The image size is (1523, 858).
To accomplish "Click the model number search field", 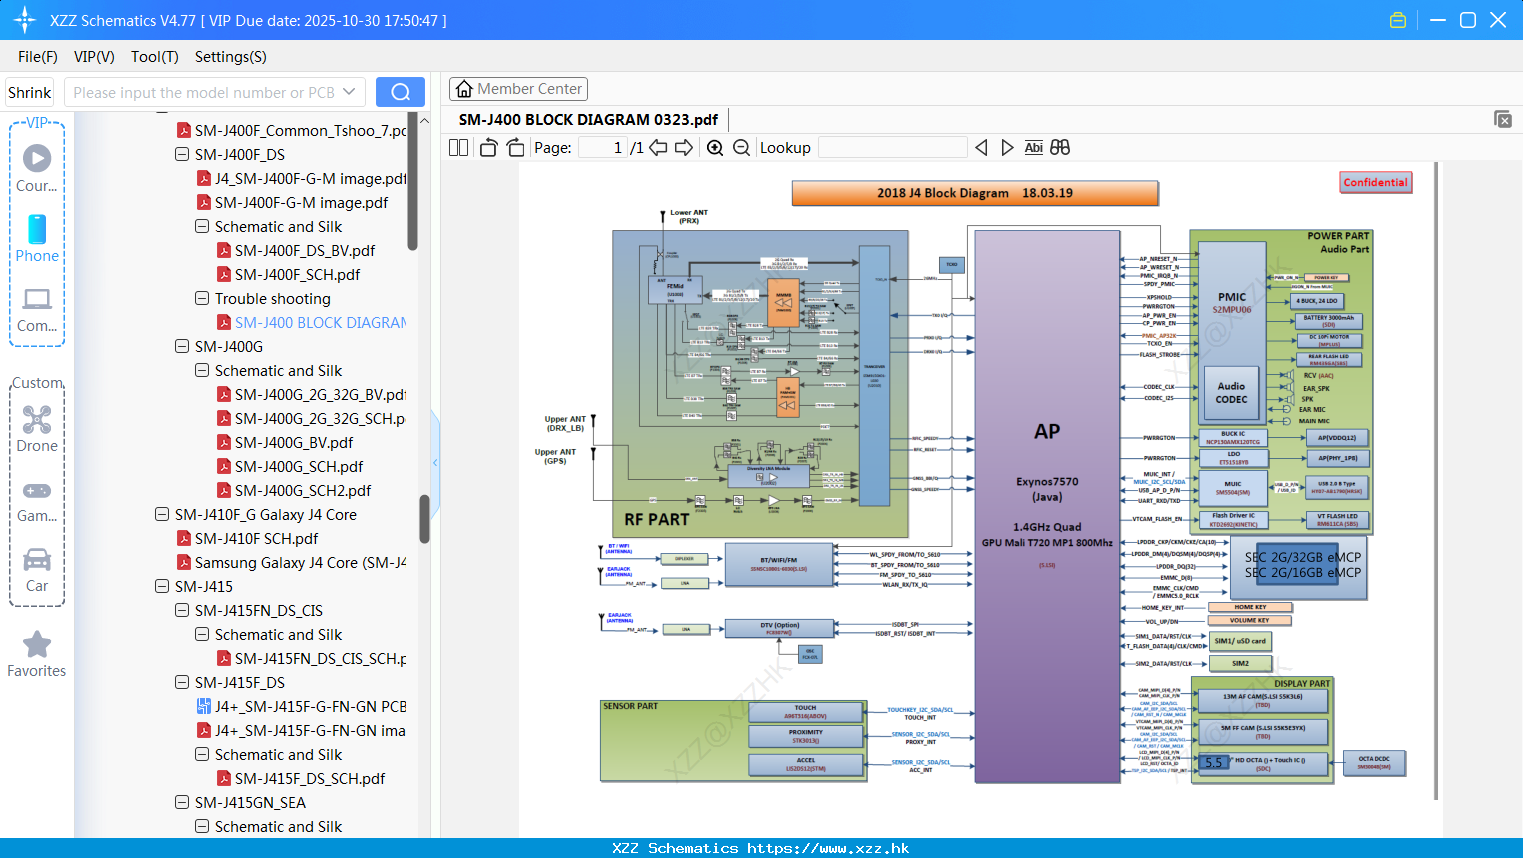I will 205,92.
